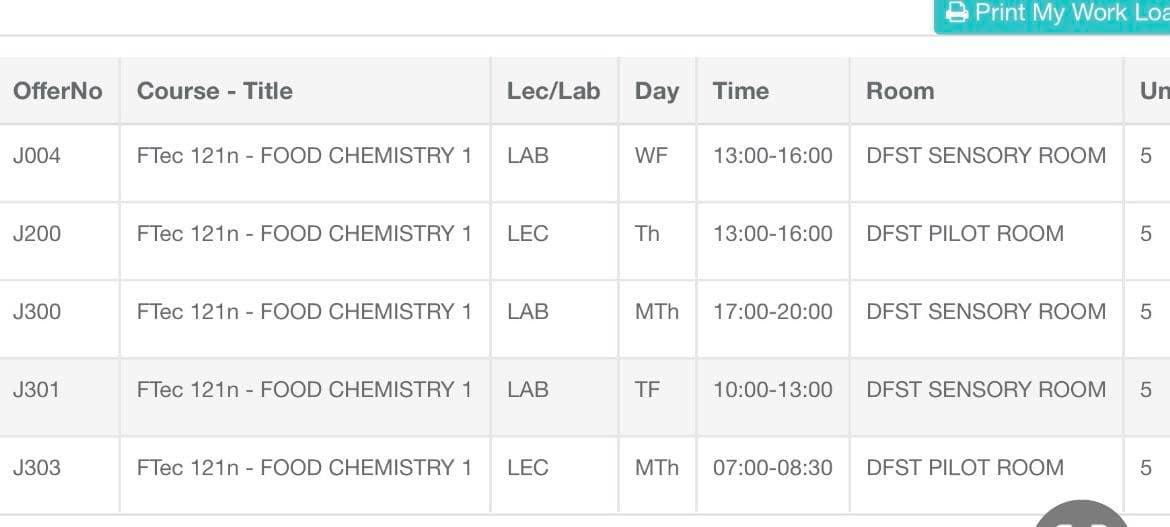Click the Room column header
The width and height of the screenshot is (1170, 527).
tap(900, 91)
